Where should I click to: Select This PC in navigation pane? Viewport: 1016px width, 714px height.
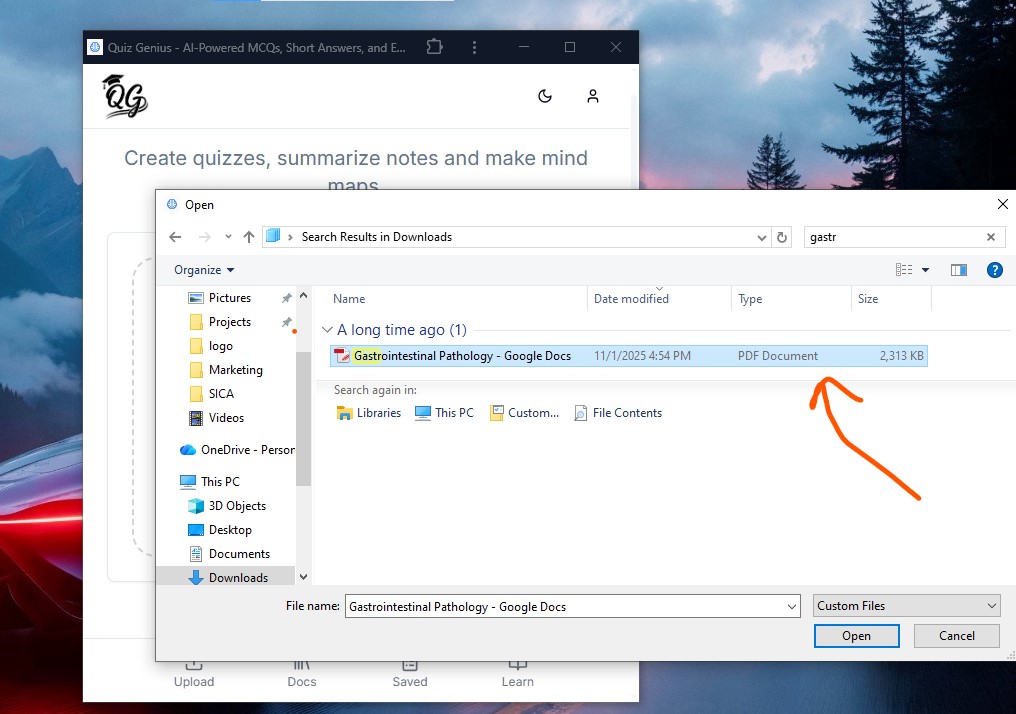(x=220, y=481)
